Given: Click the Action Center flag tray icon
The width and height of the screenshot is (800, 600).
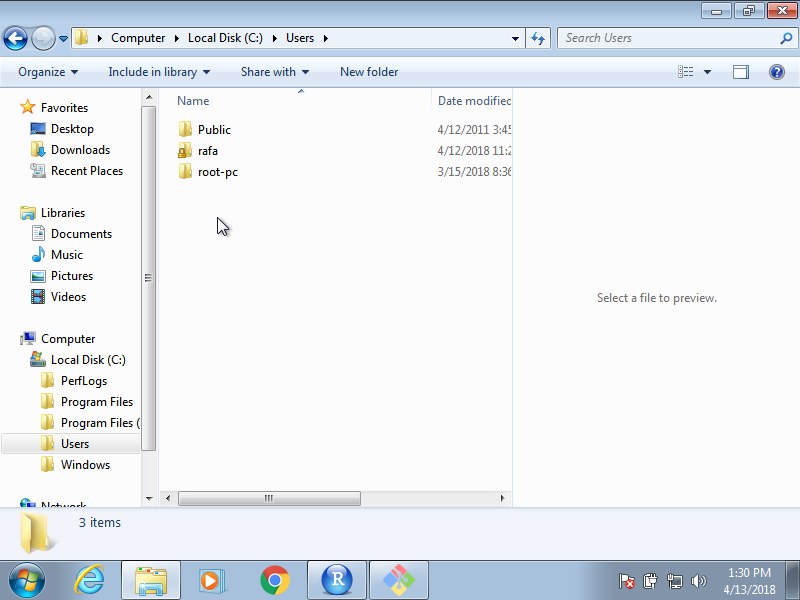Looking at the screenshot, I should tap(626, 581).
